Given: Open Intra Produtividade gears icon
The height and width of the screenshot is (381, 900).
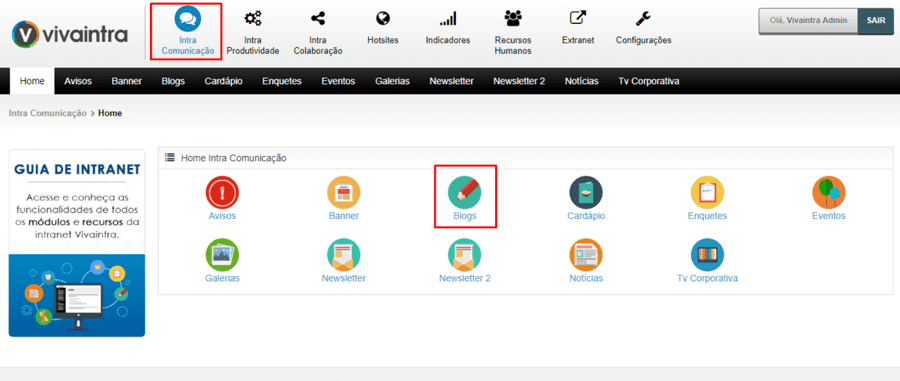Looking at the screenshot, I should click(253, 19).
